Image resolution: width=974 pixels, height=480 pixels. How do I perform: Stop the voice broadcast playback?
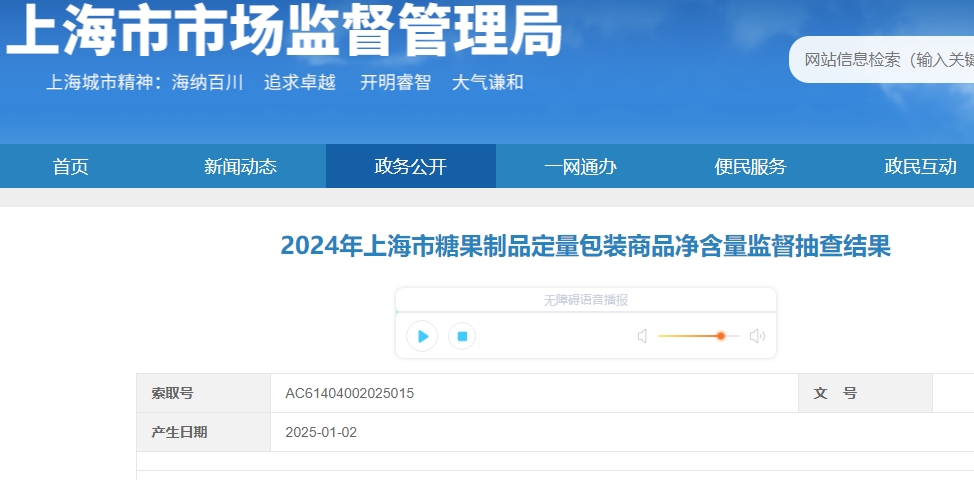click(x=462, y=336)
